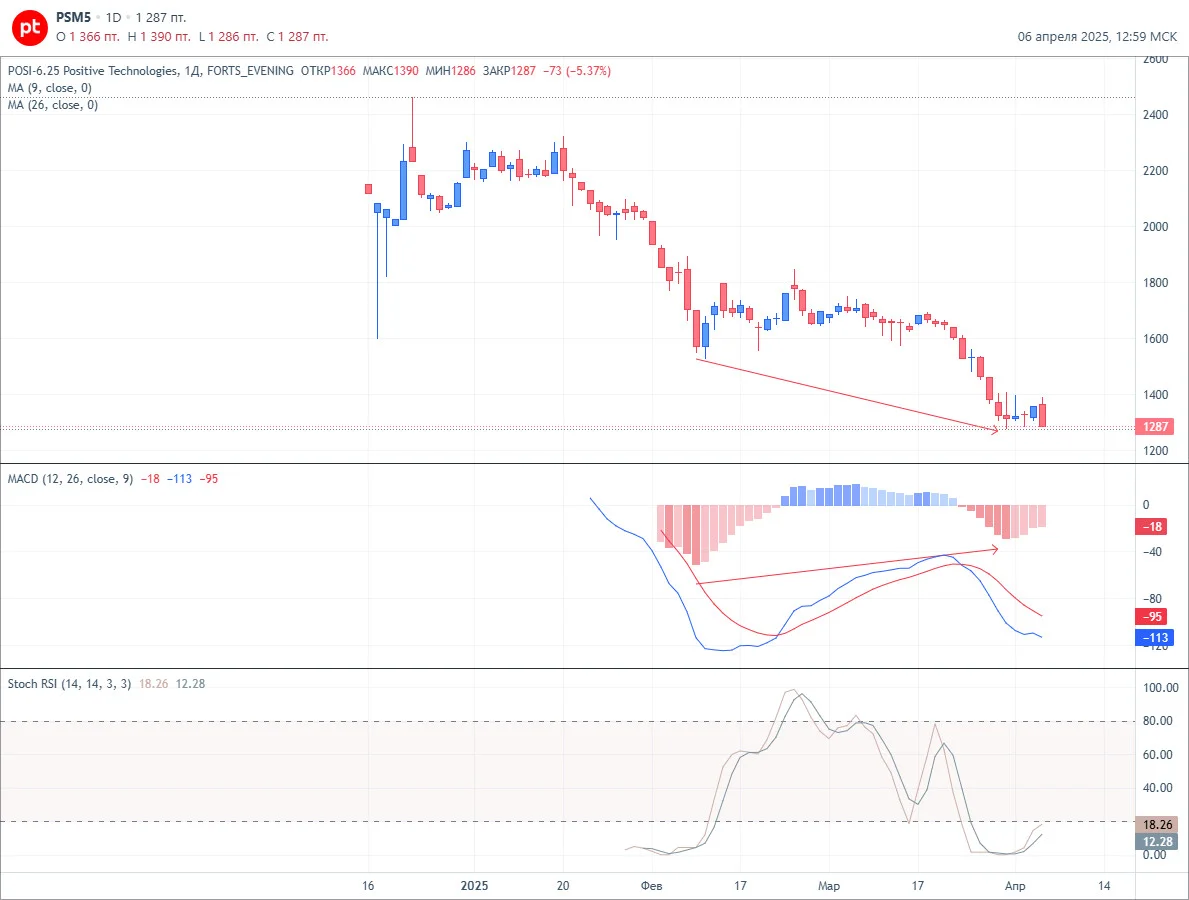
Task: Click the Мар month label on time axis
Action: pos(829,886)
